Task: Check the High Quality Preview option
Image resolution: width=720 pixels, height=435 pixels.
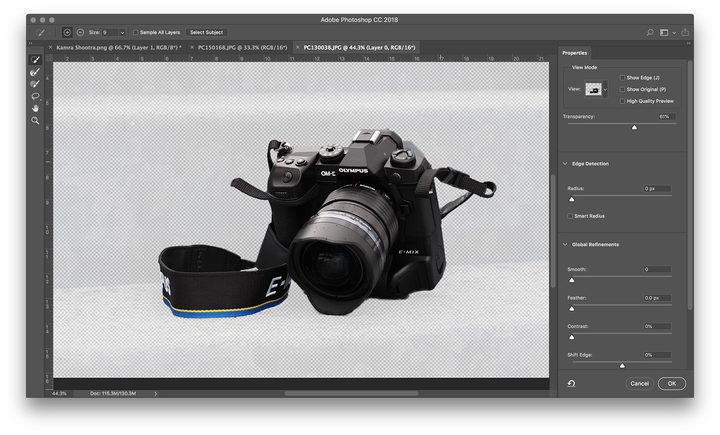Action: 622,101
